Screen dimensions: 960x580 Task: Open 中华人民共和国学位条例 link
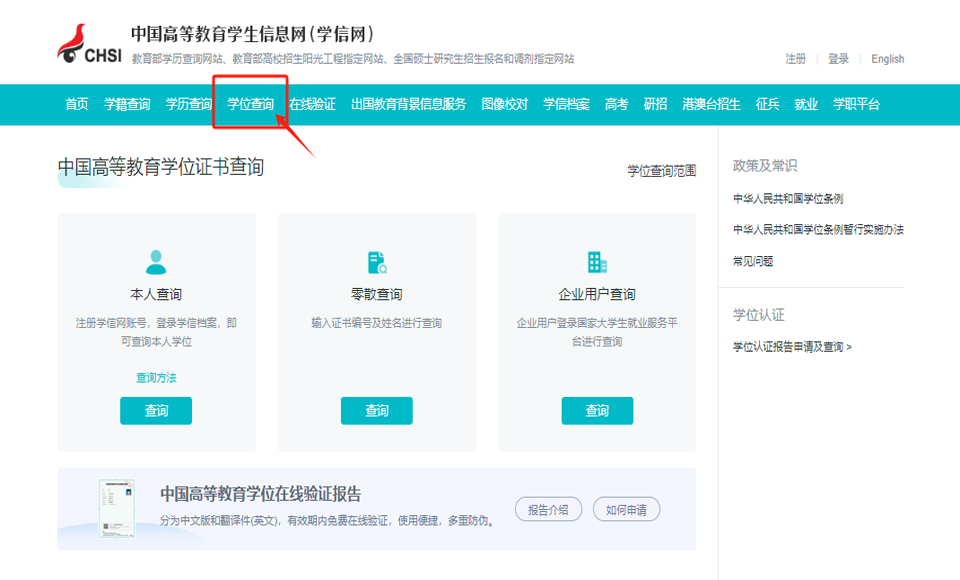788,198
